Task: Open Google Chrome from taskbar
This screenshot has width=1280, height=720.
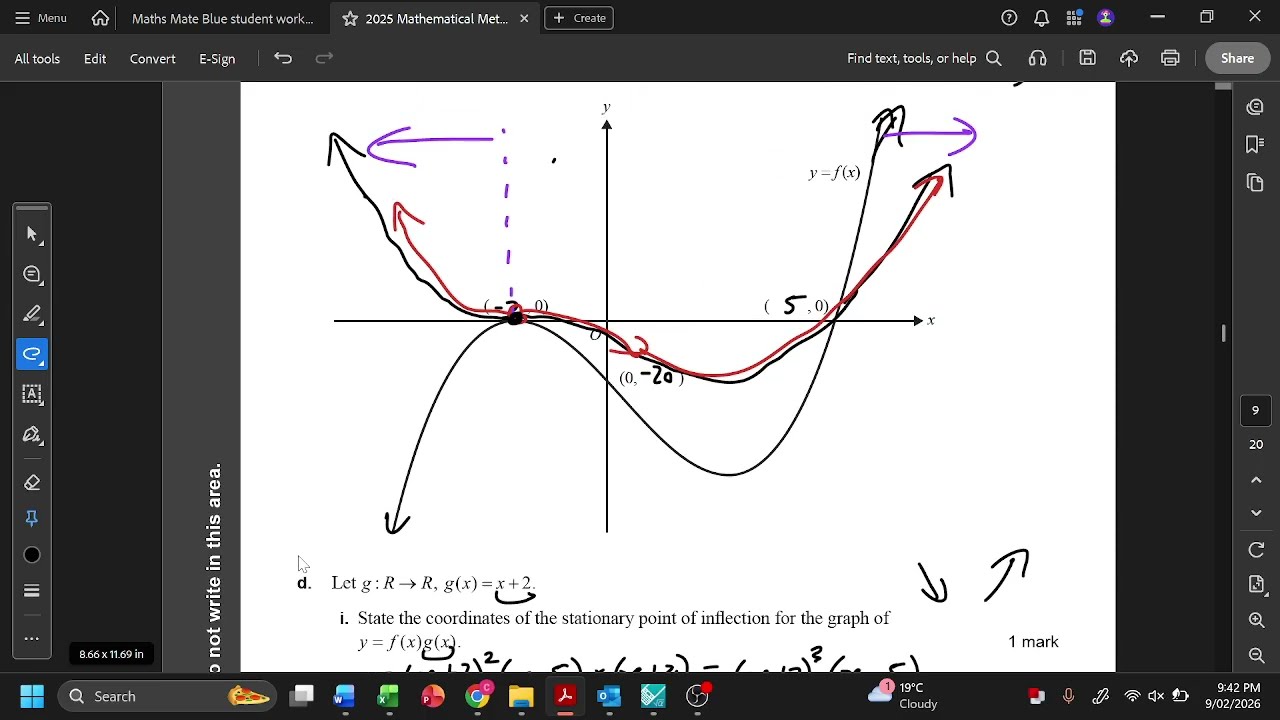Action: [x=478, y=696]
